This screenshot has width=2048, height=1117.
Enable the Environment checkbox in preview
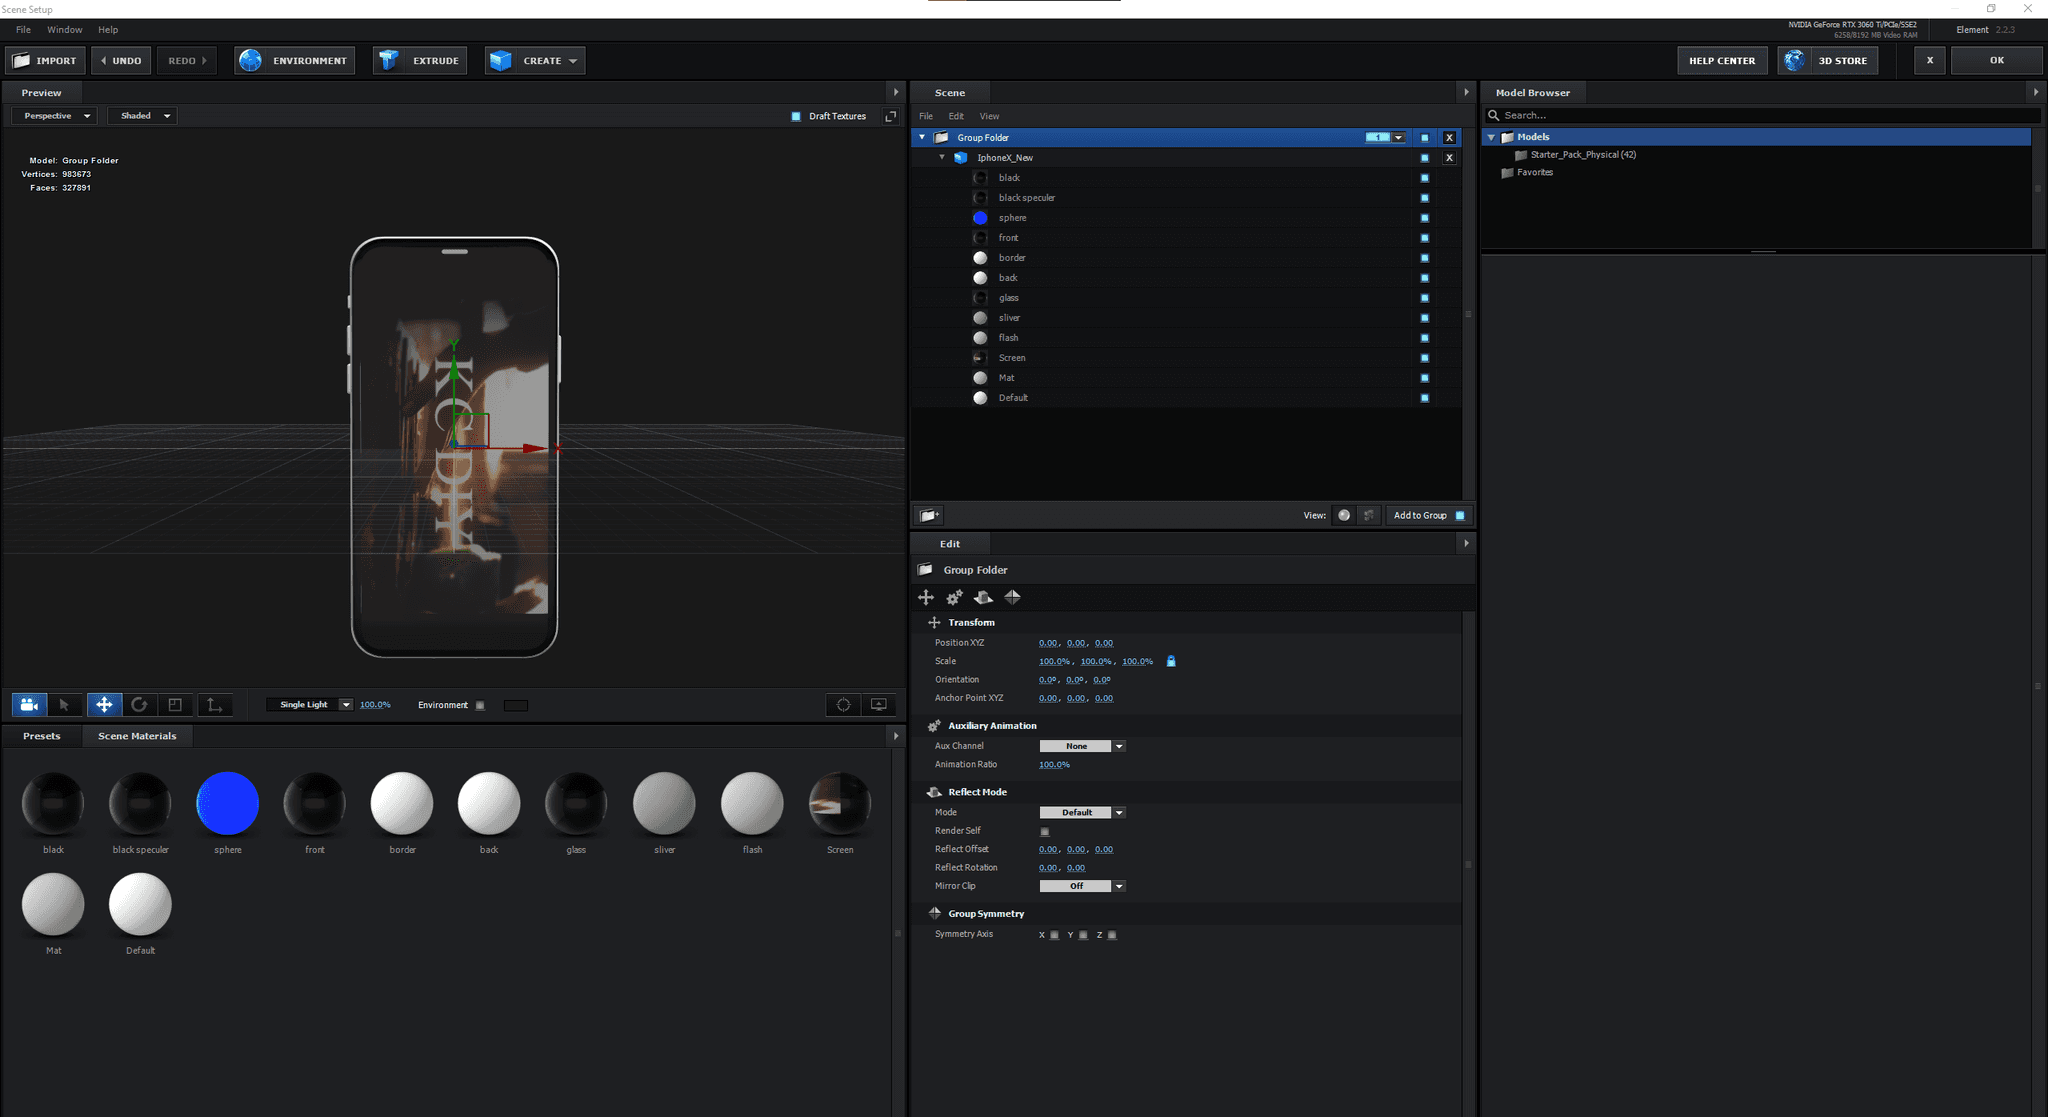pyautogui.click(x=480, y=706)
